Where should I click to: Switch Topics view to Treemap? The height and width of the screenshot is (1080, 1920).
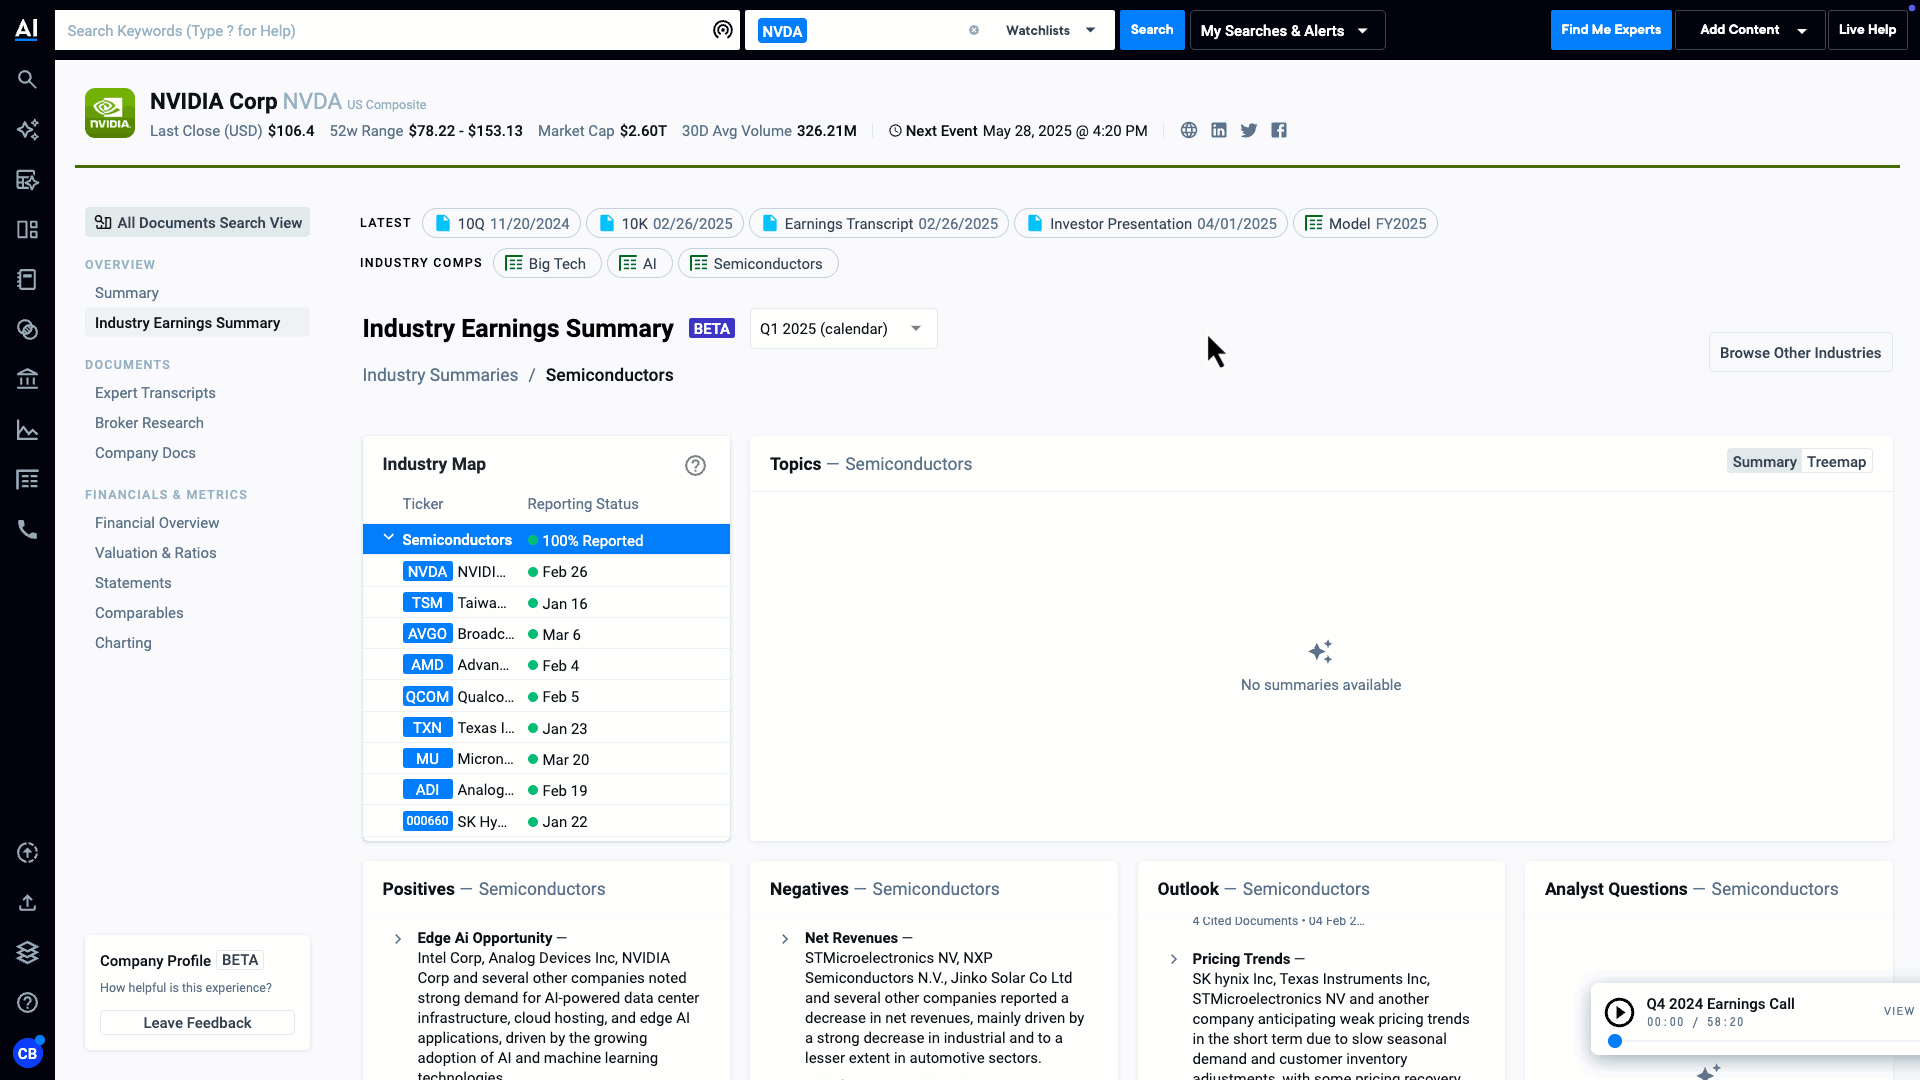point(1836,461)
